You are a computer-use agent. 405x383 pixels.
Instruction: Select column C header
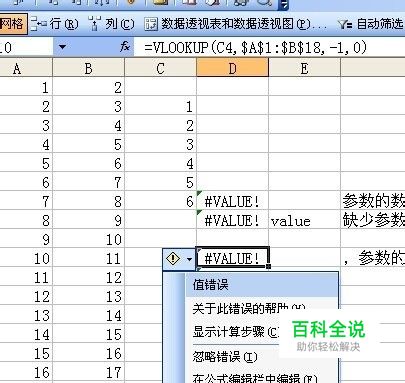click(160, 68)
